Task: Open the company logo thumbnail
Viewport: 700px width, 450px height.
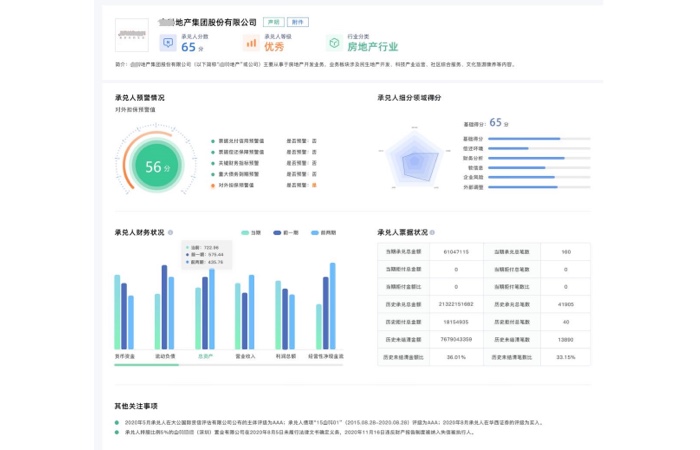Action: coord(132,35)
